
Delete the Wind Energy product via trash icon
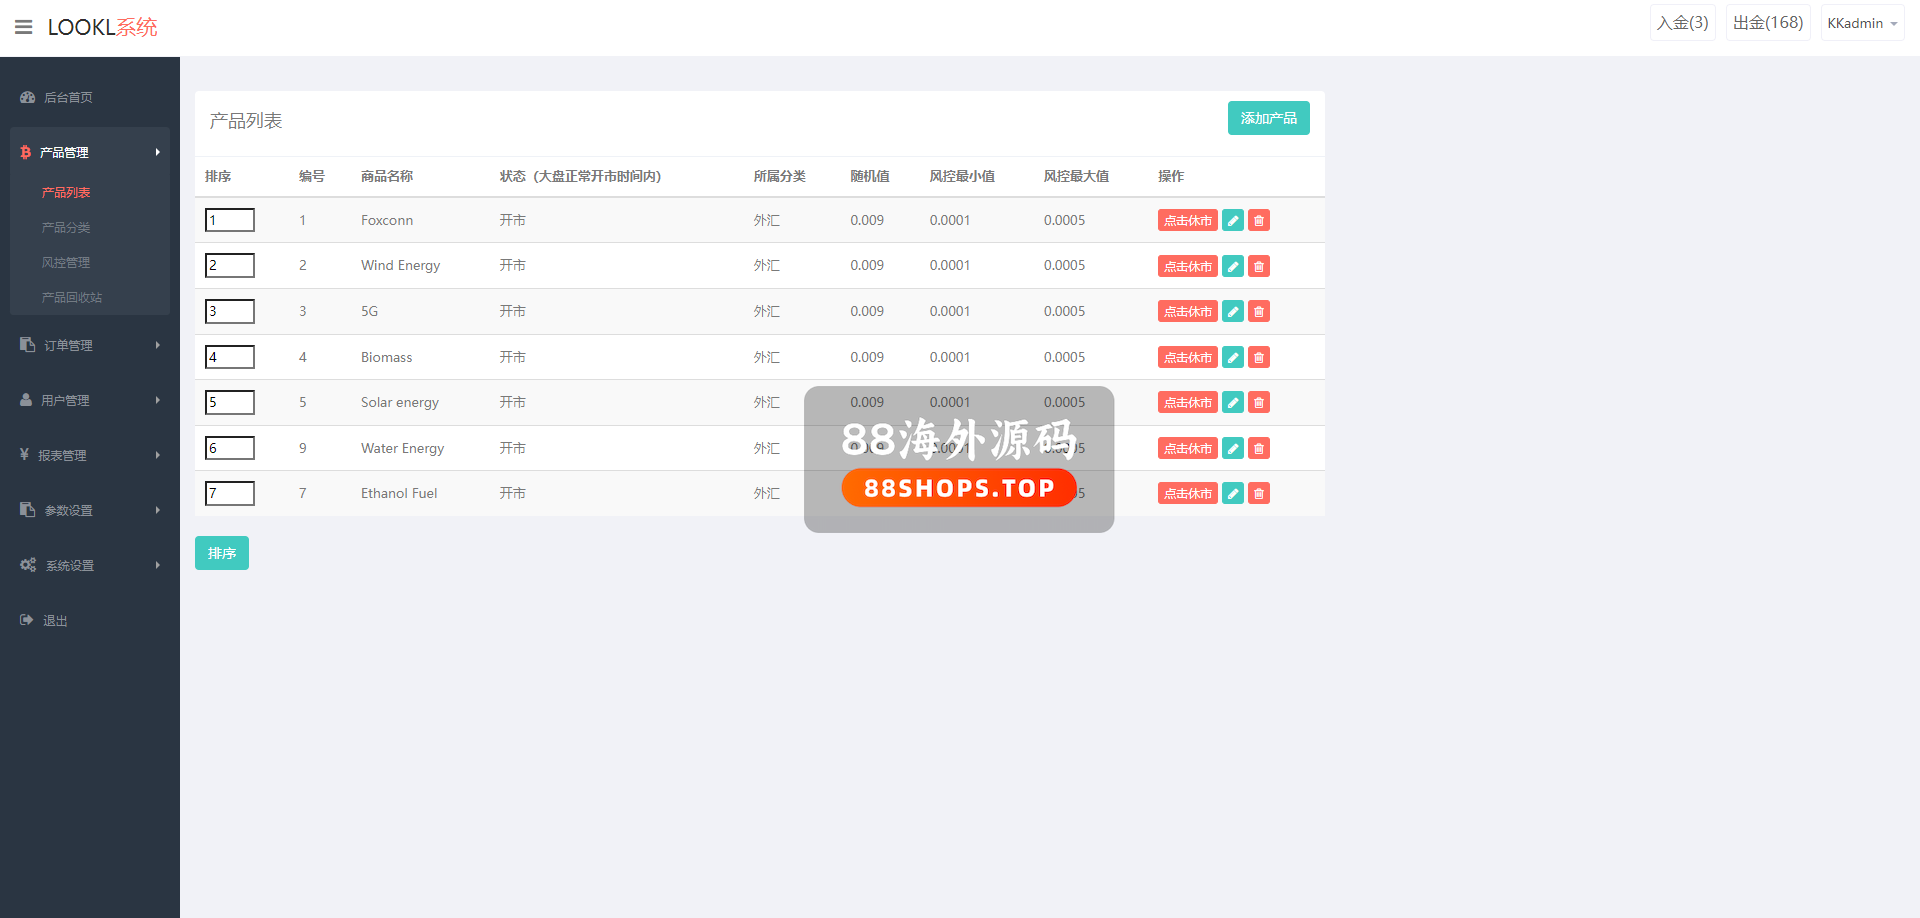(1259, 266)
